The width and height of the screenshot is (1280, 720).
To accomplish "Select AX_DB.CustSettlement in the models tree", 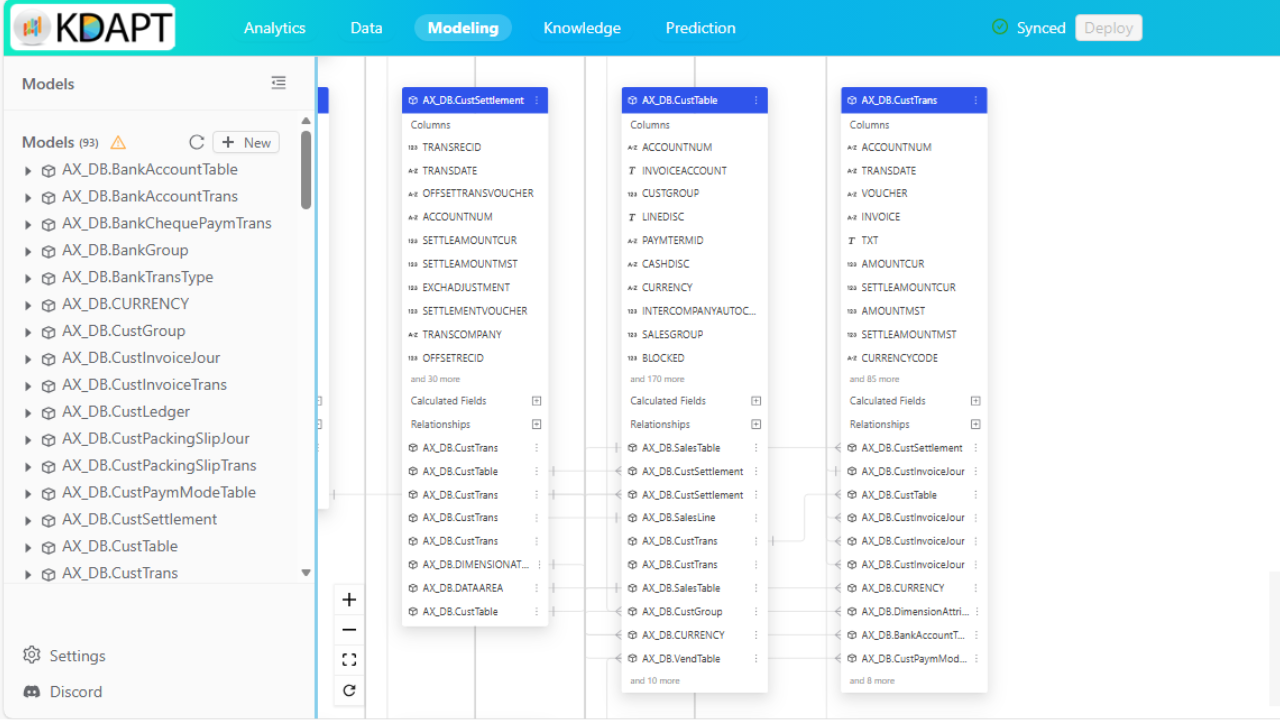I will pyautogui.click(x=139, y=520).
